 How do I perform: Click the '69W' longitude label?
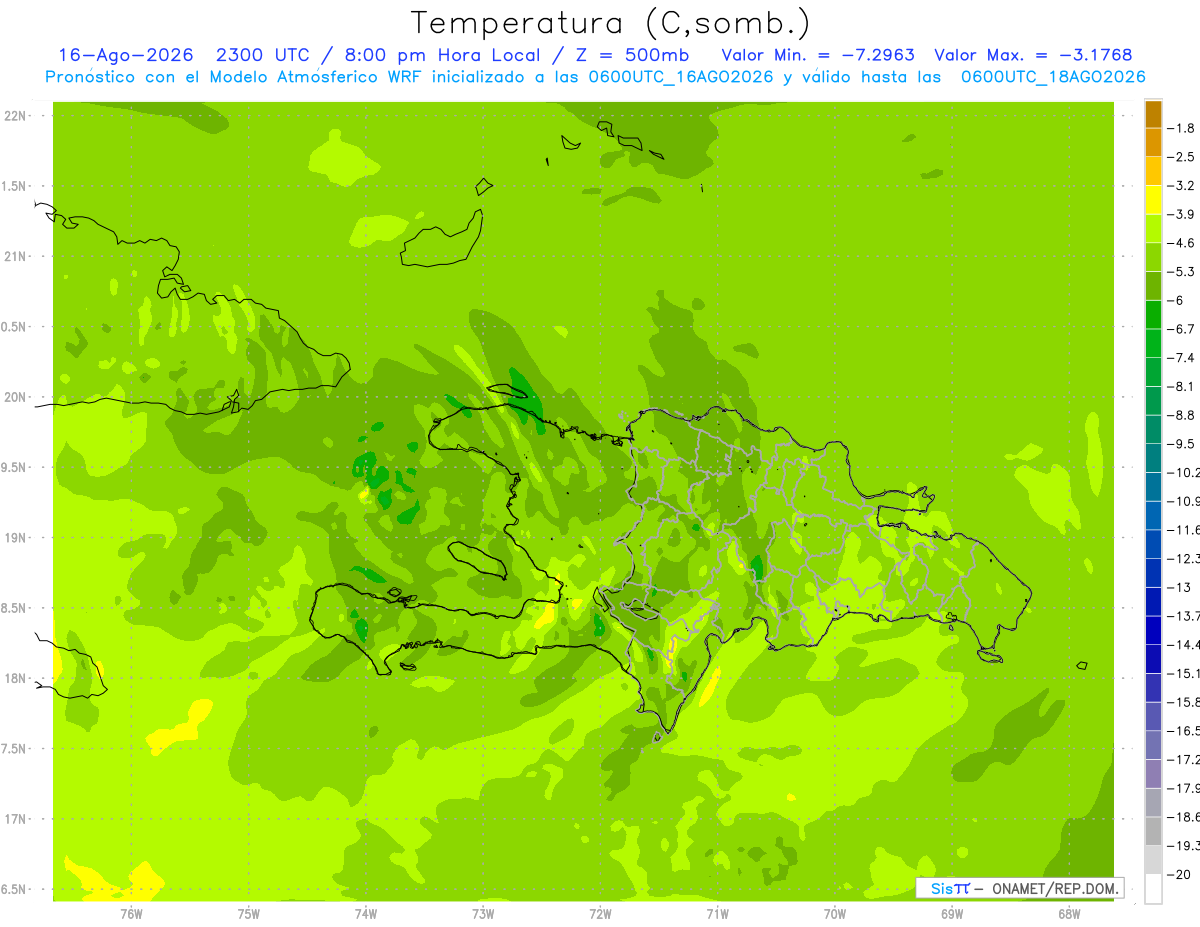(x=952, y=914)
